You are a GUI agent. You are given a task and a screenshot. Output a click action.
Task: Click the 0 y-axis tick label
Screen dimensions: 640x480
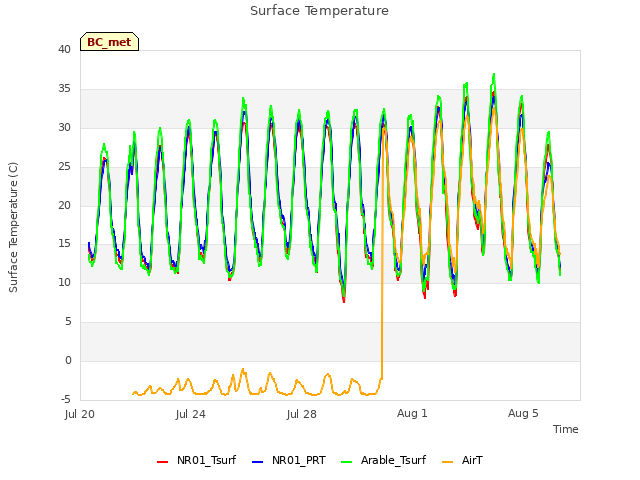[x=68, y=360]
